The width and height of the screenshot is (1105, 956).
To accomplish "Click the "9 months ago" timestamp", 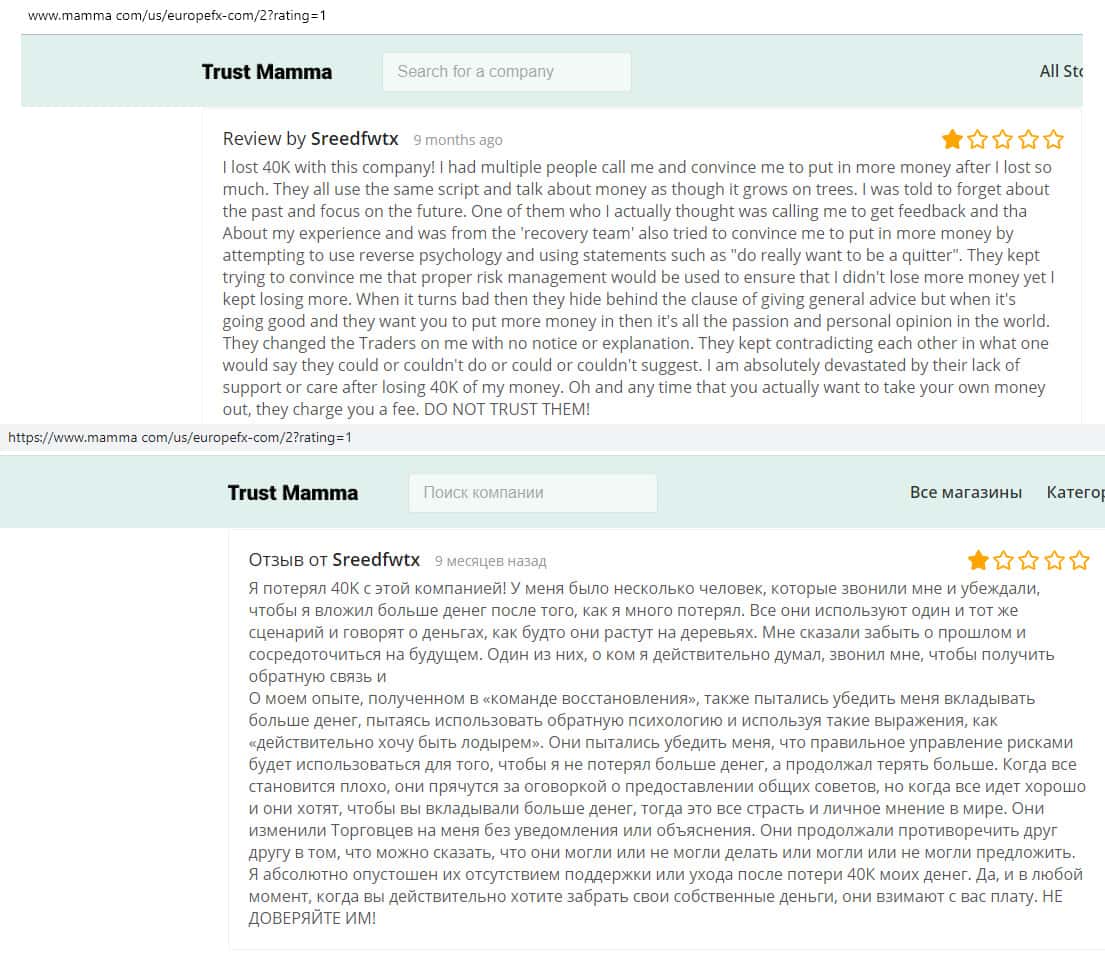I will click(x=458, y=140).
